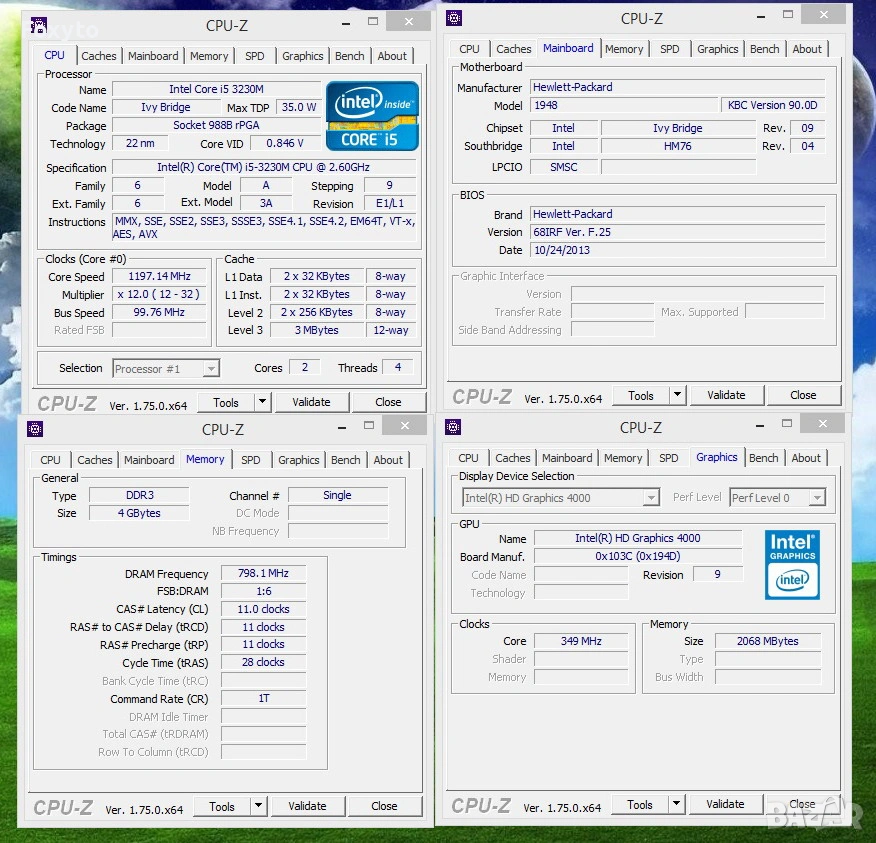Screen dimensions: 876x843
Task: Click CPU-Z title icon in the Graphics tab window
Action: [454, 427]
